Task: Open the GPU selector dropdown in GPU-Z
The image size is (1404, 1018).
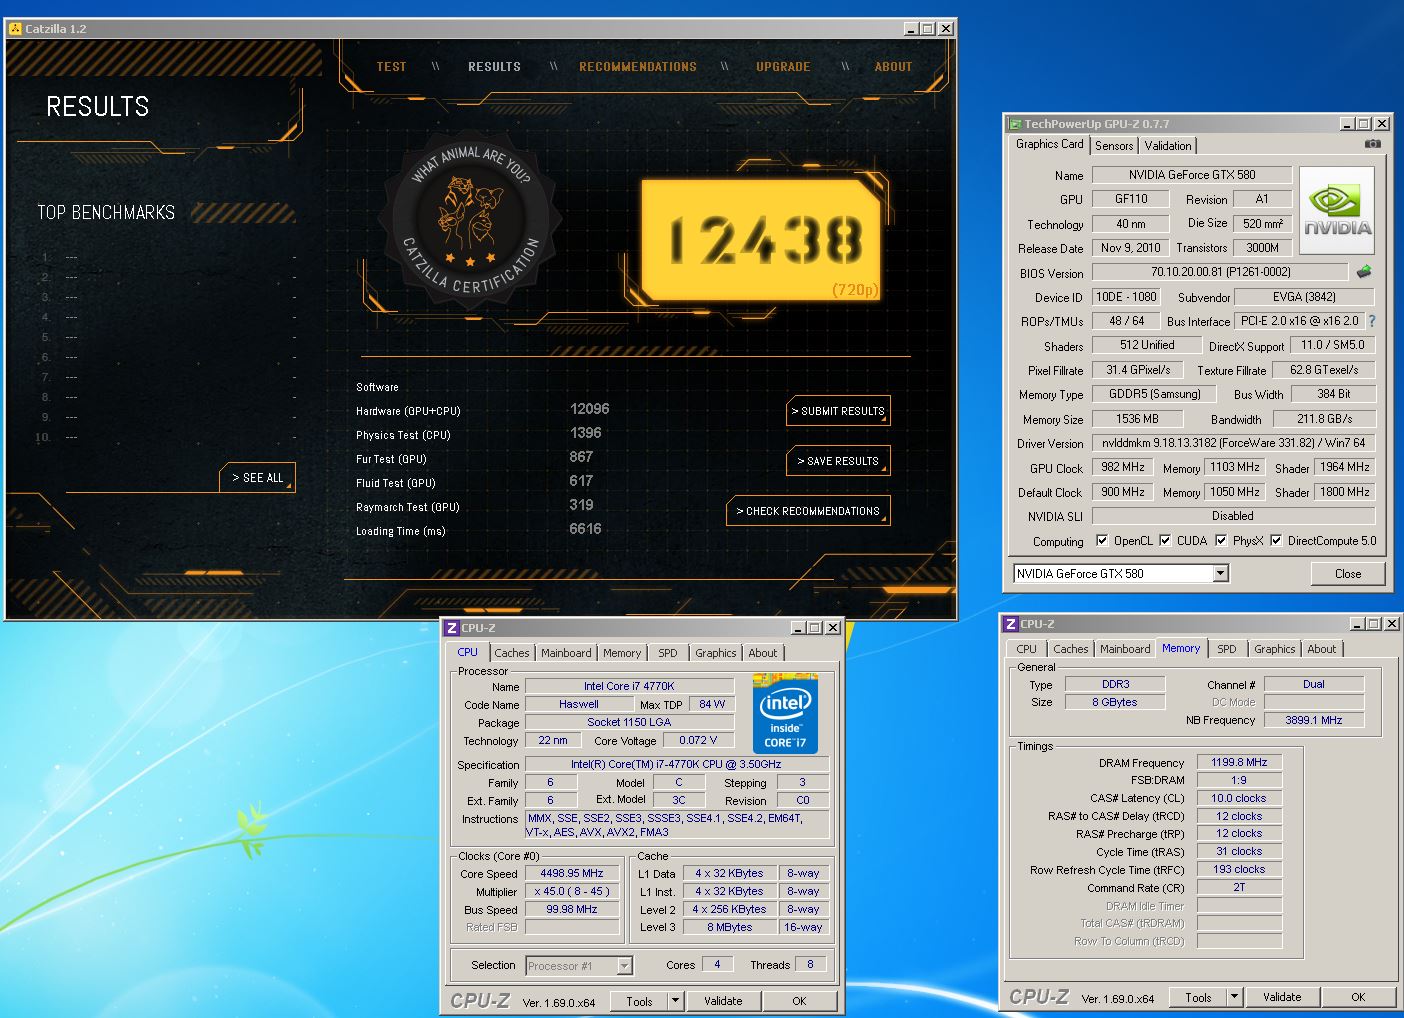Action: click(x=1220, y=574)
